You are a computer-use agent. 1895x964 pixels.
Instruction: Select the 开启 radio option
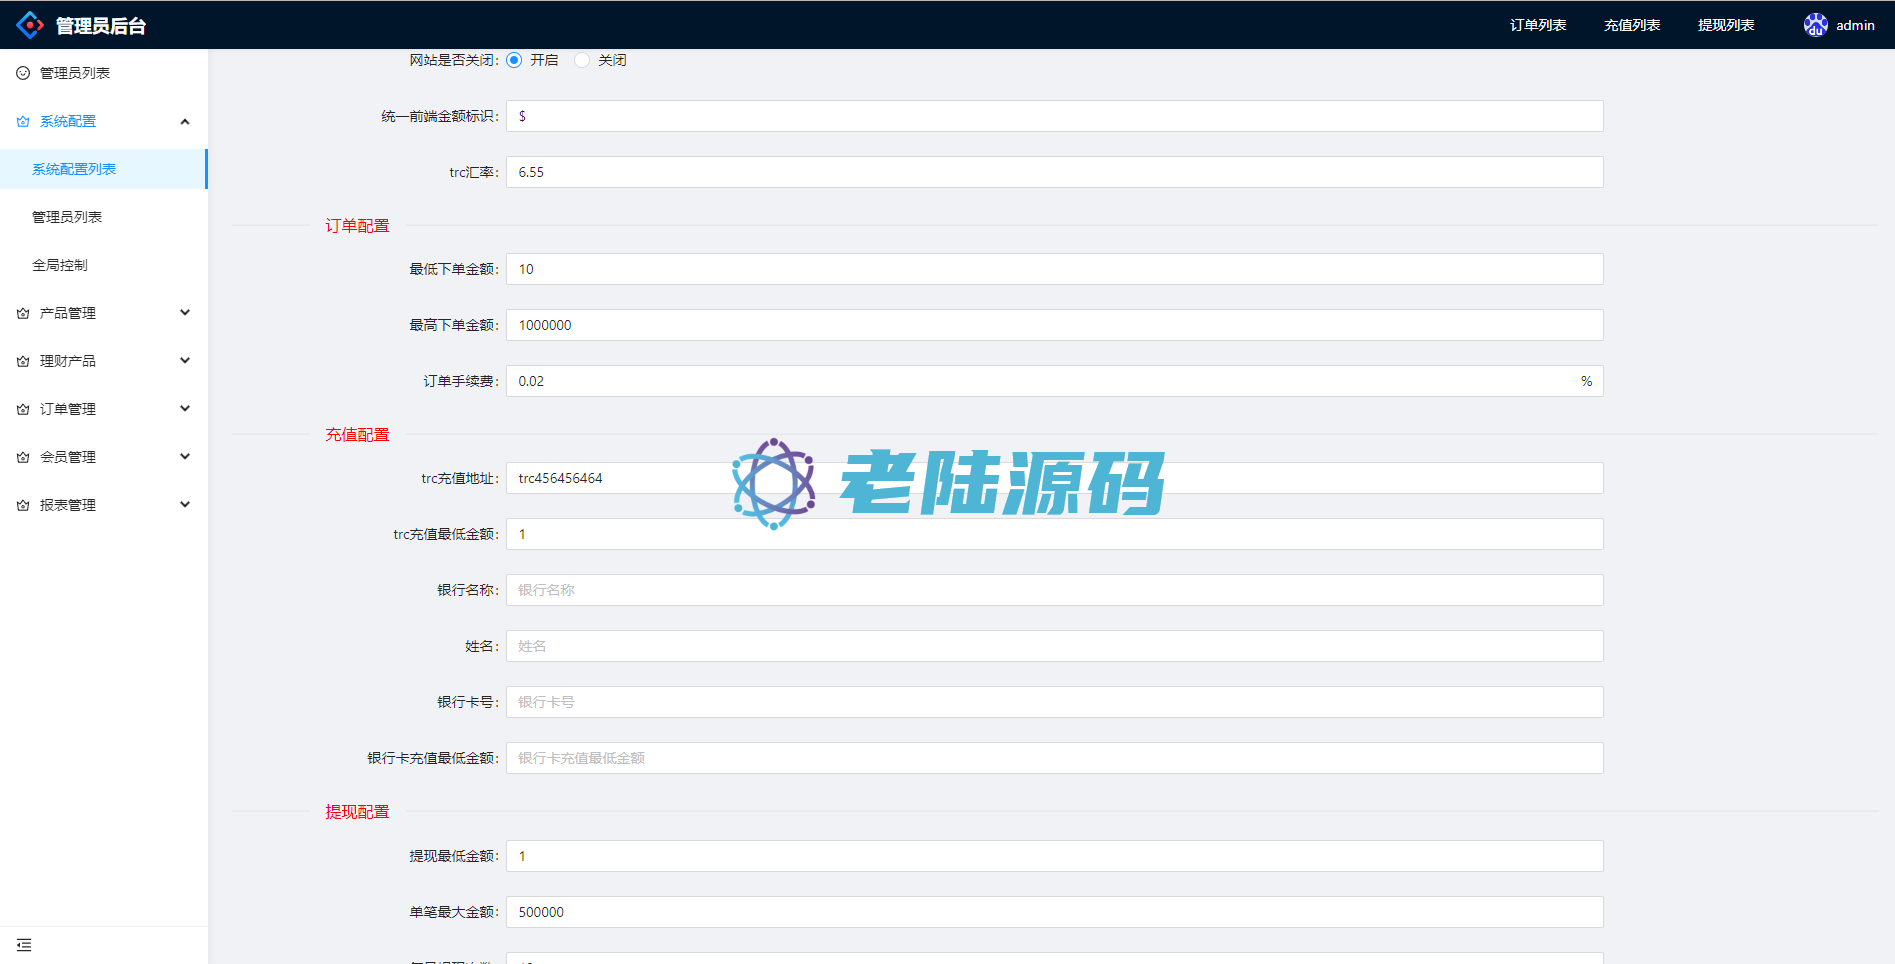click(514, 60)
